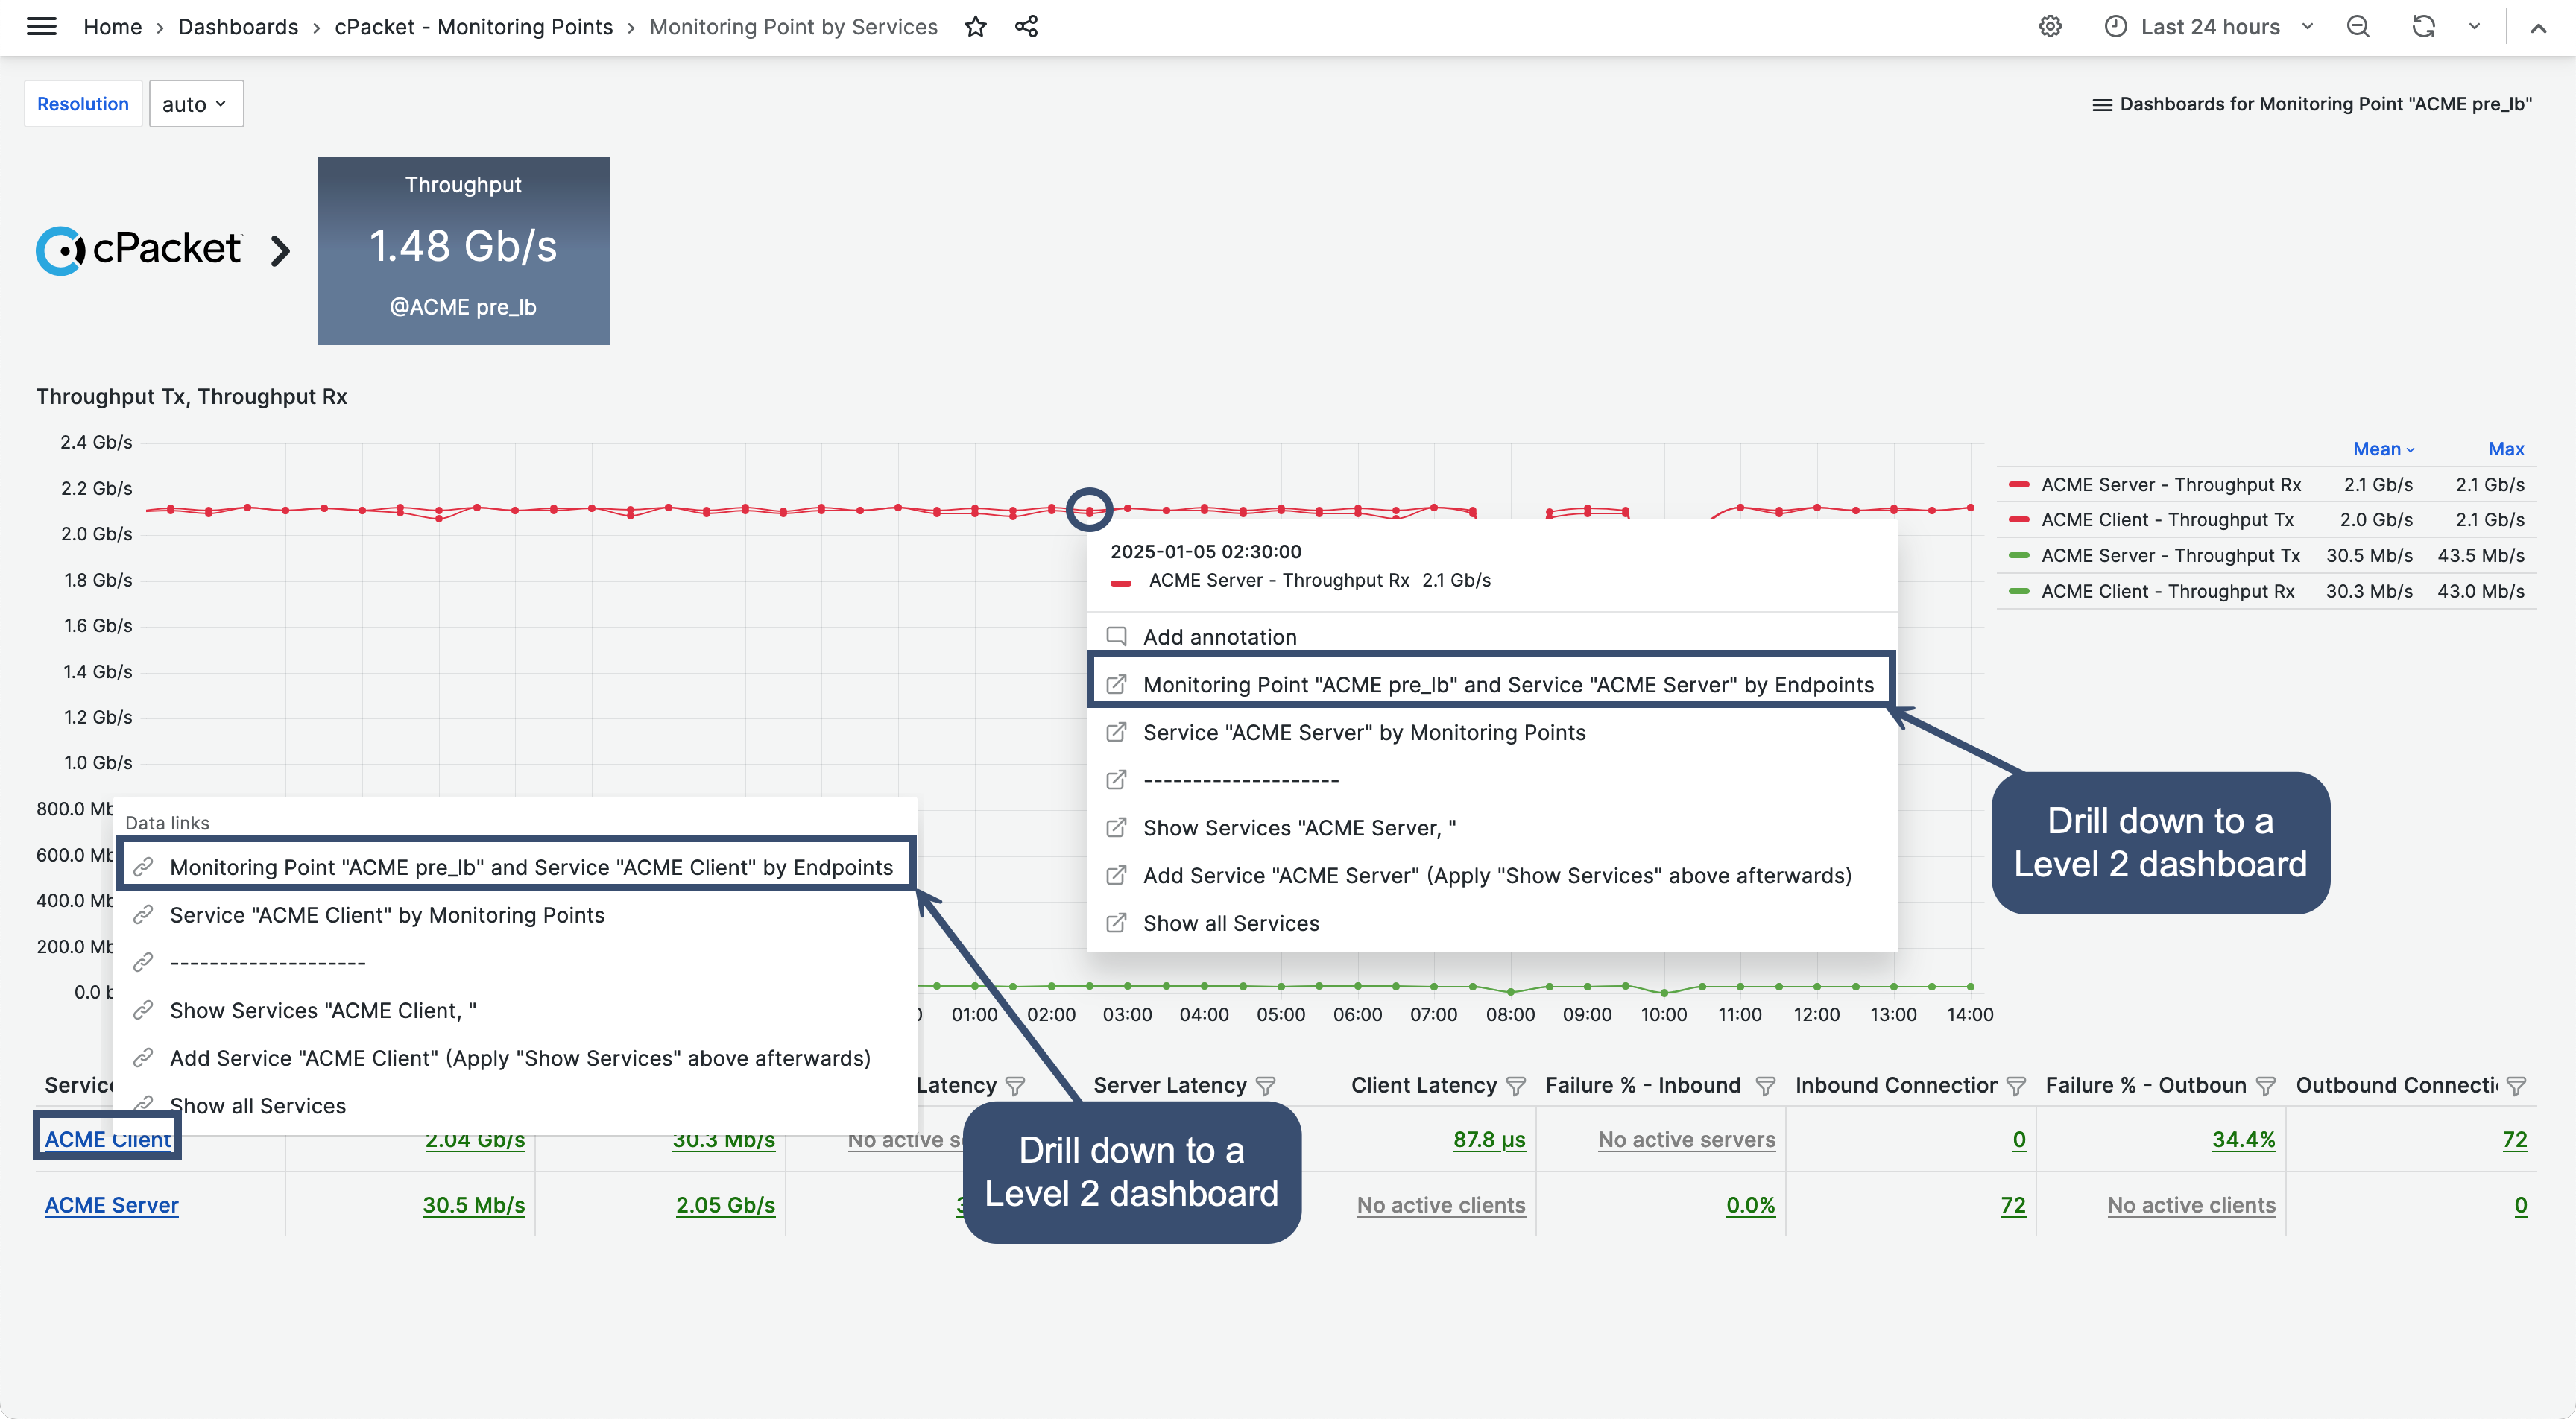
Task: Click annotation icon beside Add annotation
Action: point(1116,636)
